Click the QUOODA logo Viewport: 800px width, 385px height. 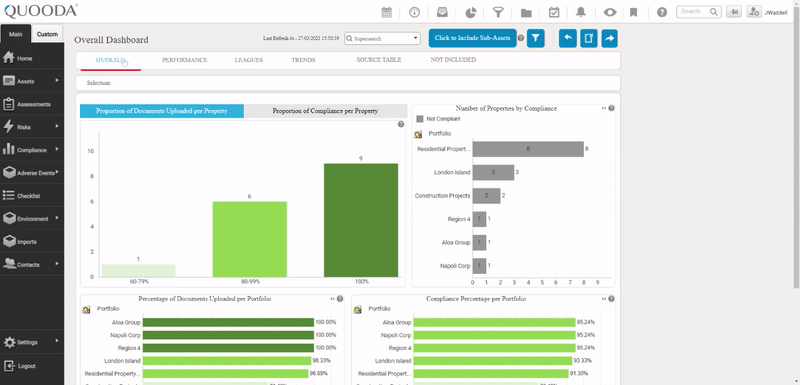pos(41,11)
